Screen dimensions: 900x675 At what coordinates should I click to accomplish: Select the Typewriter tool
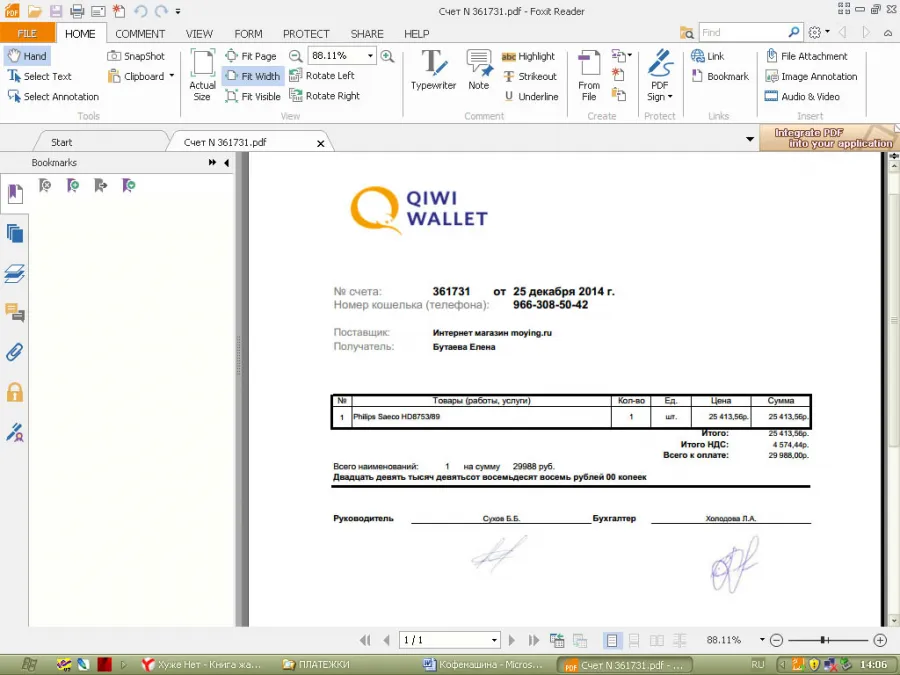(x=433, y=70)
